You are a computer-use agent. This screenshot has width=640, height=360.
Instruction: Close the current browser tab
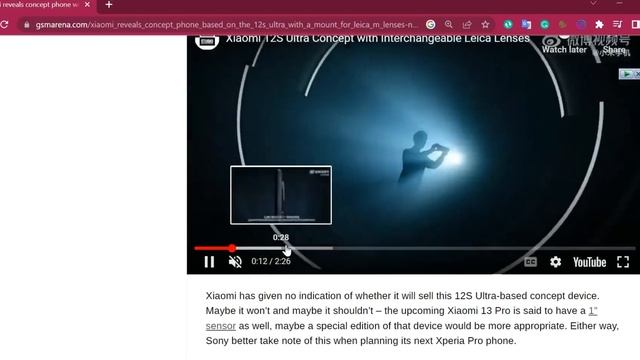point(87,4)
